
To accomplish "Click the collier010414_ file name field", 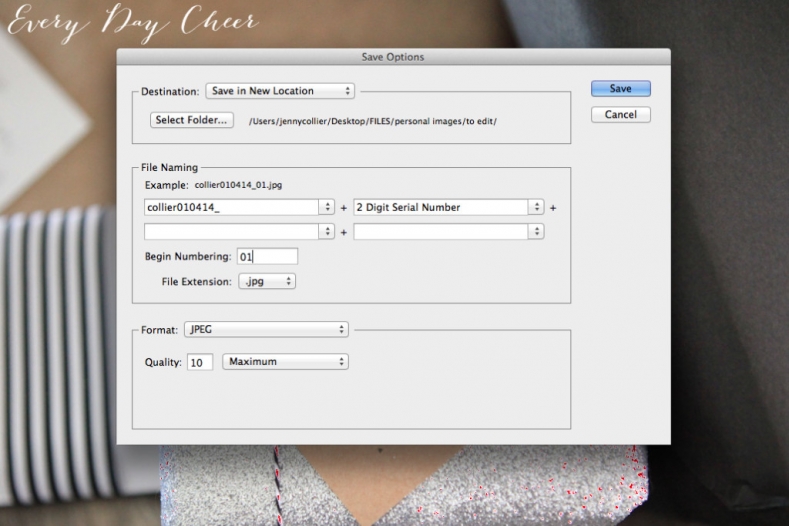I will pos(231,207).
